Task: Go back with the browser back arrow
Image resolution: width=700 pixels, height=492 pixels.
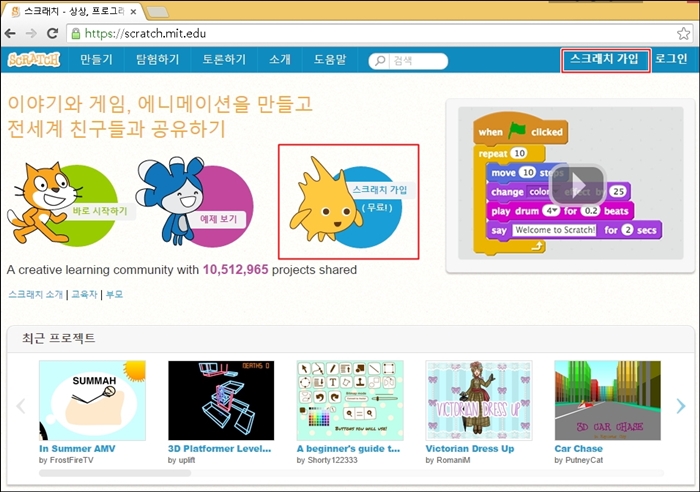Action: click(x=10, y=33)
